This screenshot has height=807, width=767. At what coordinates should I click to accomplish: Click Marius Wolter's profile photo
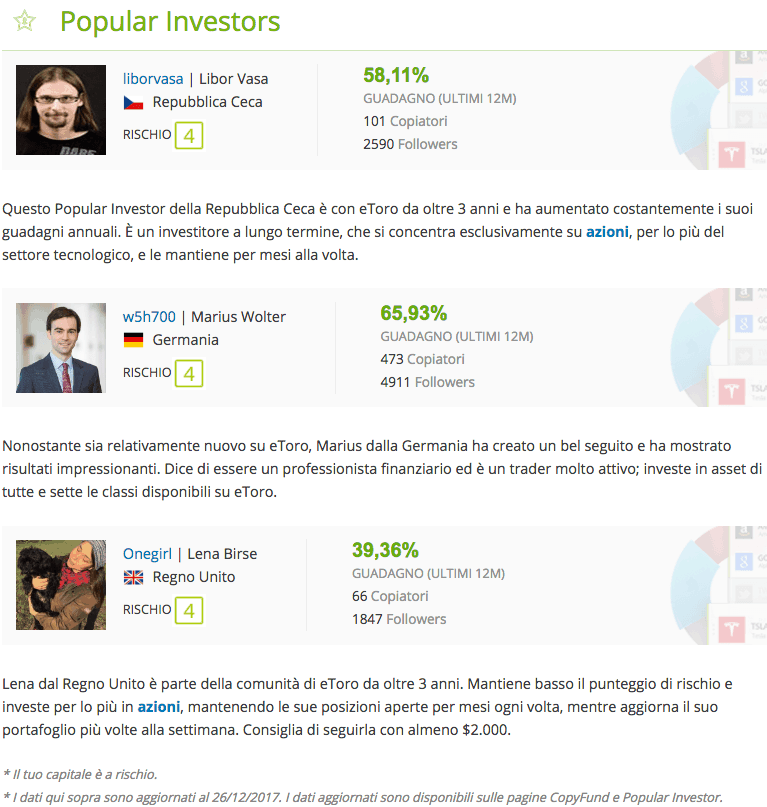(x=61, y=348)
